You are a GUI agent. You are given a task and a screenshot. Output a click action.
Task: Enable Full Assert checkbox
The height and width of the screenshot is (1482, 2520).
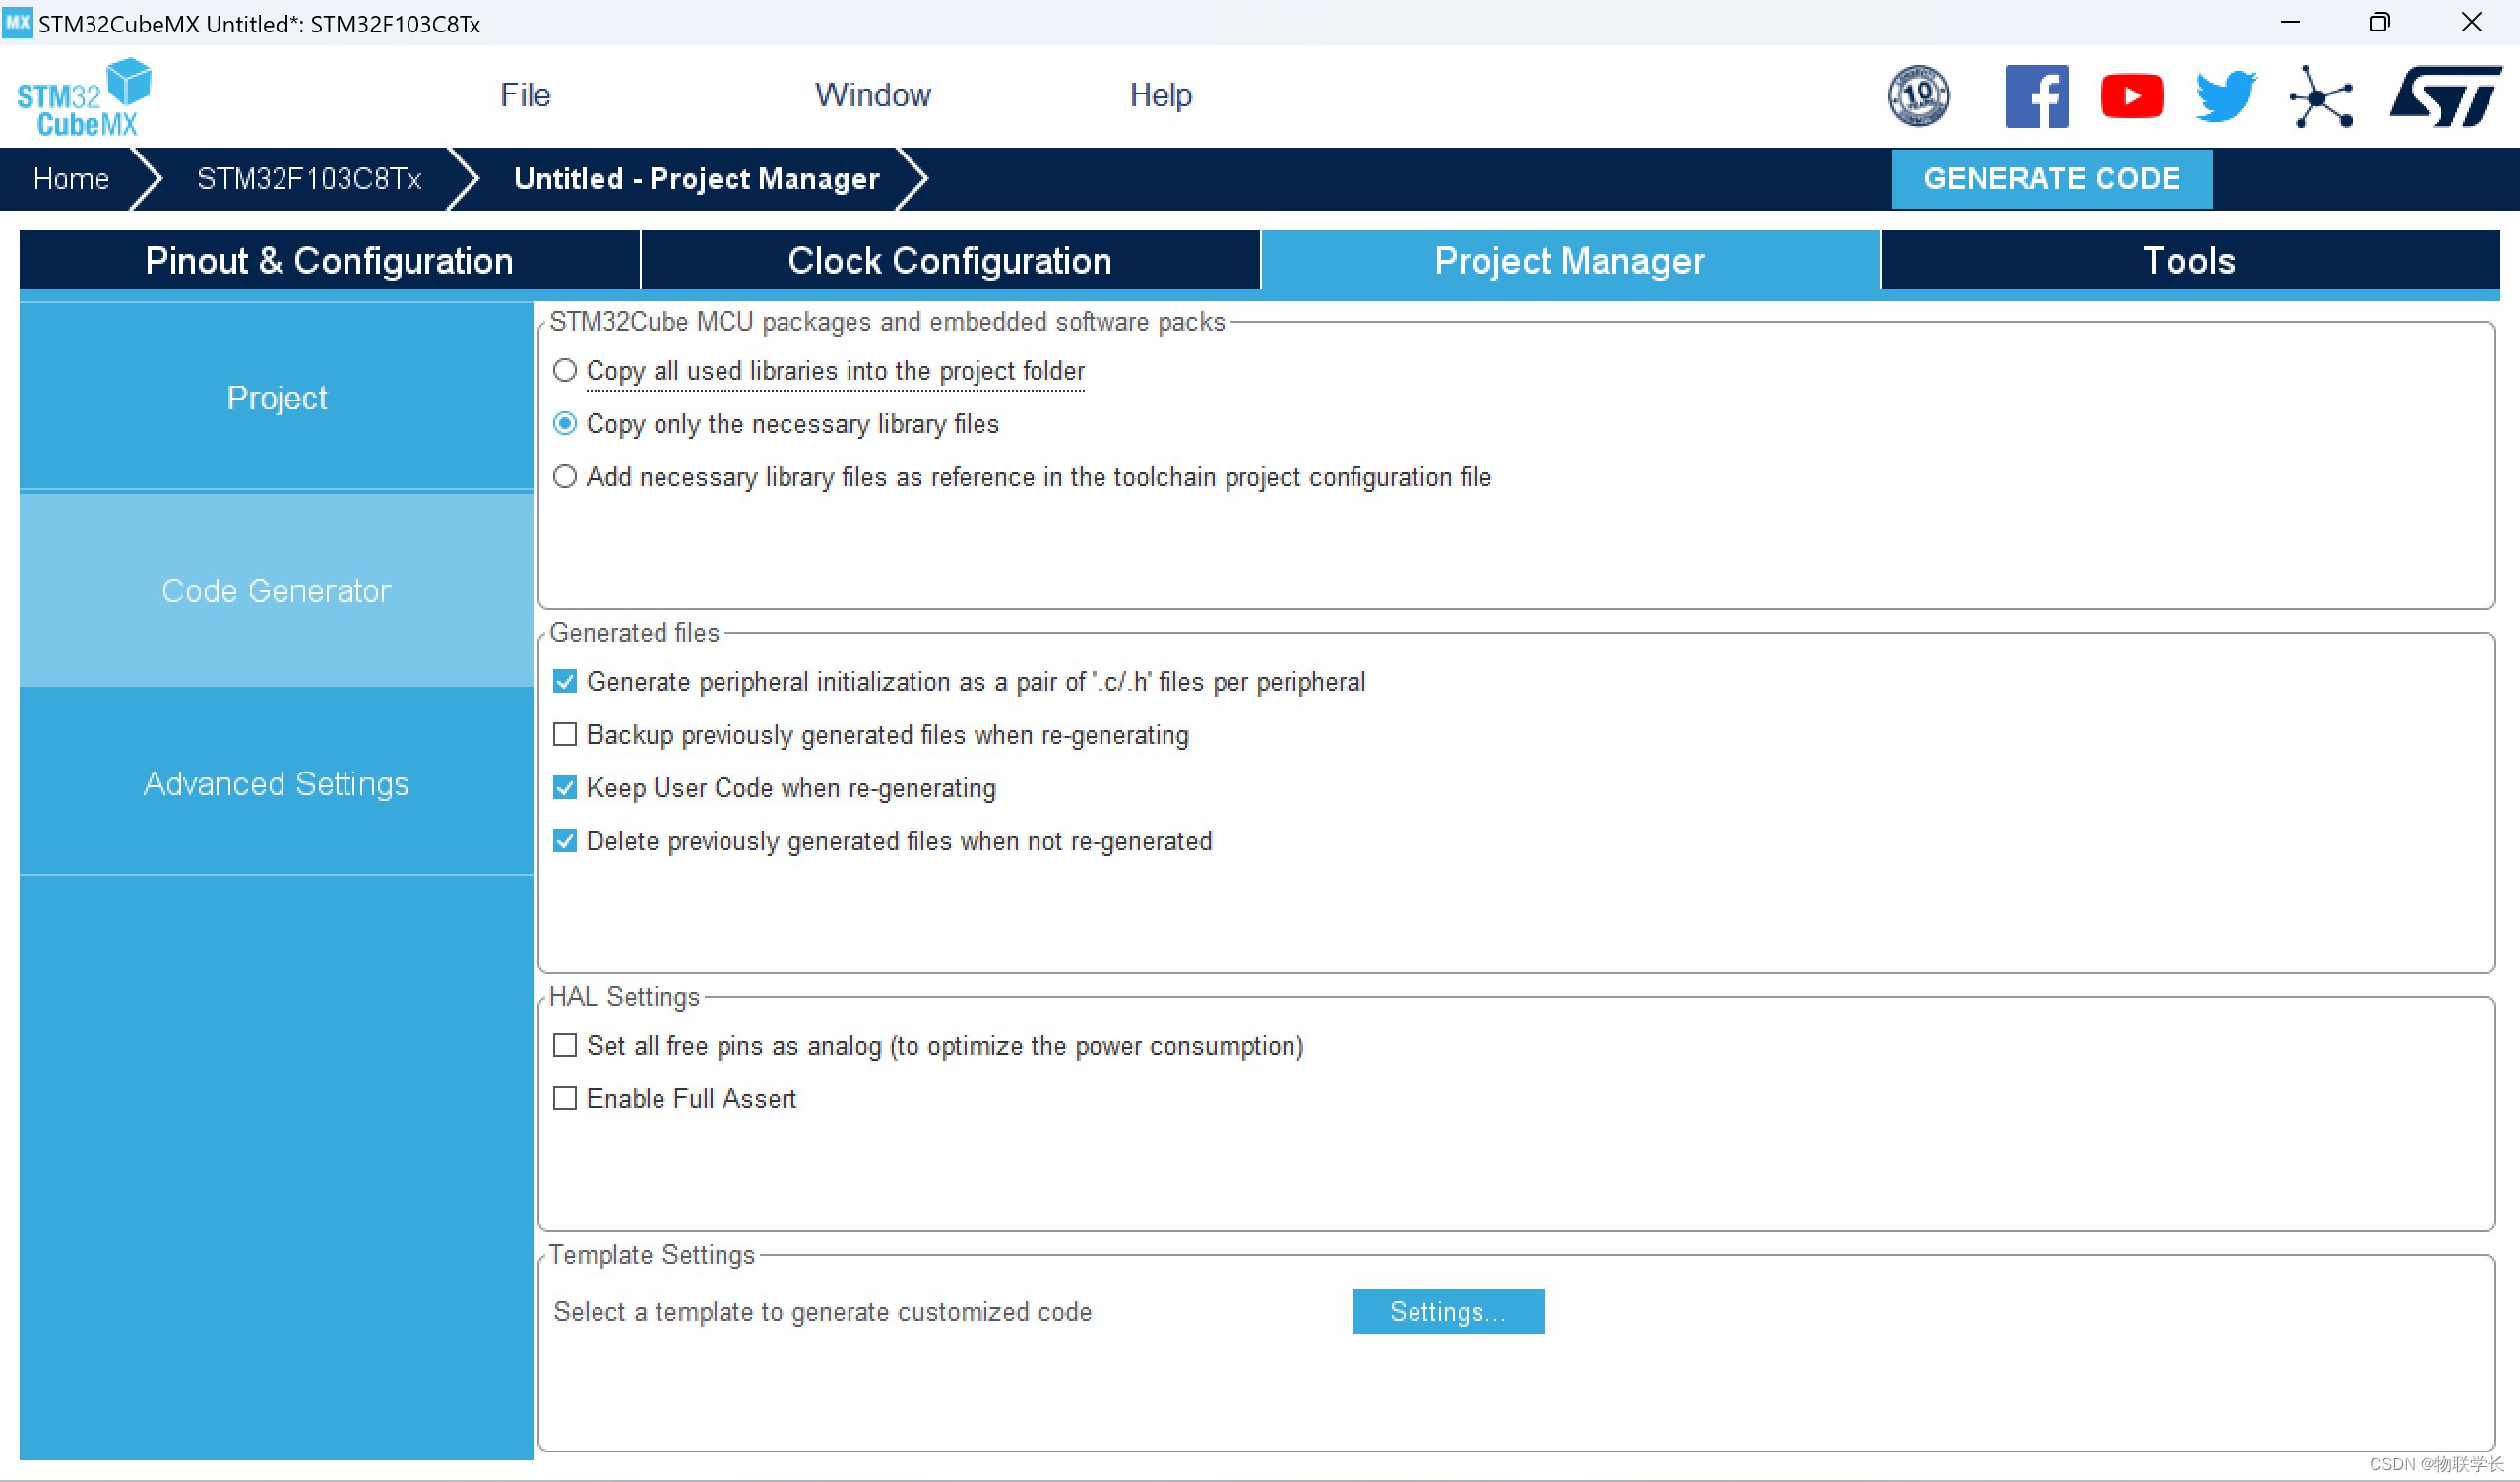tap(565, 1099)
